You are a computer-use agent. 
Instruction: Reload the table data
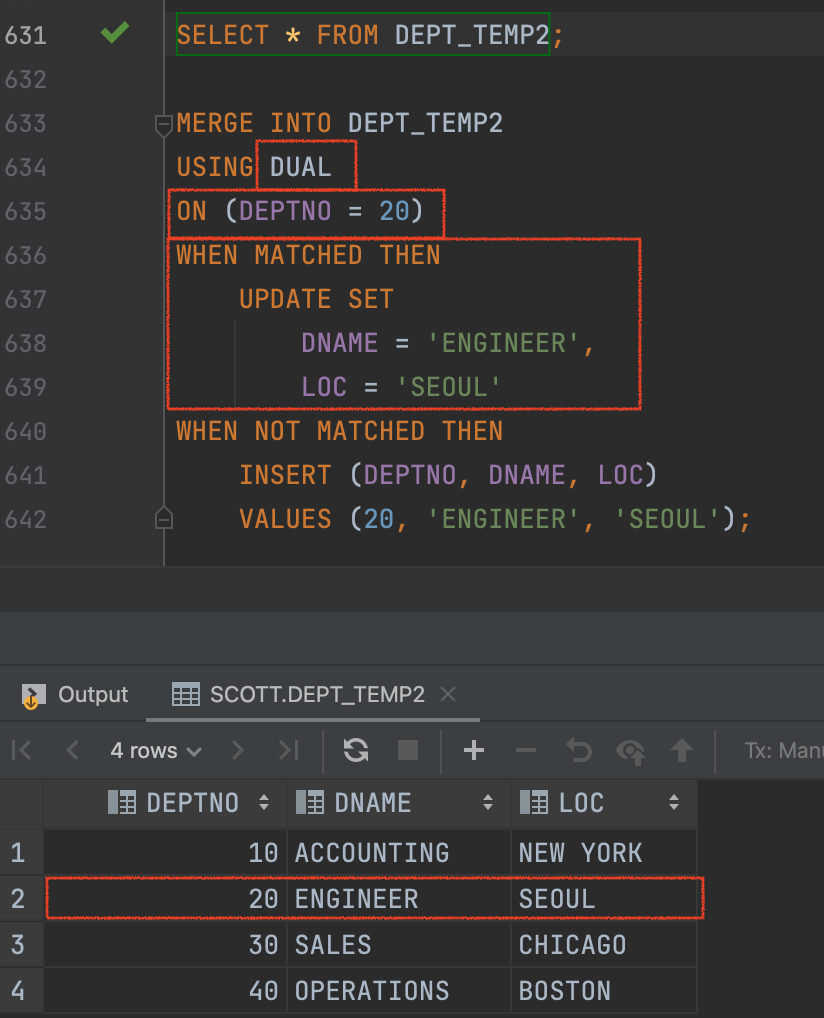coord(356,751)
